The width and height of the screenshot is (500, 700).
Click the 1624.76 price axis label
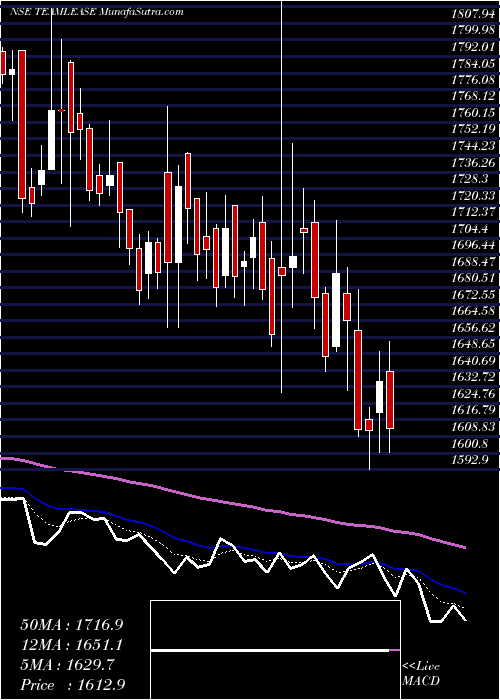coord(473,394)
